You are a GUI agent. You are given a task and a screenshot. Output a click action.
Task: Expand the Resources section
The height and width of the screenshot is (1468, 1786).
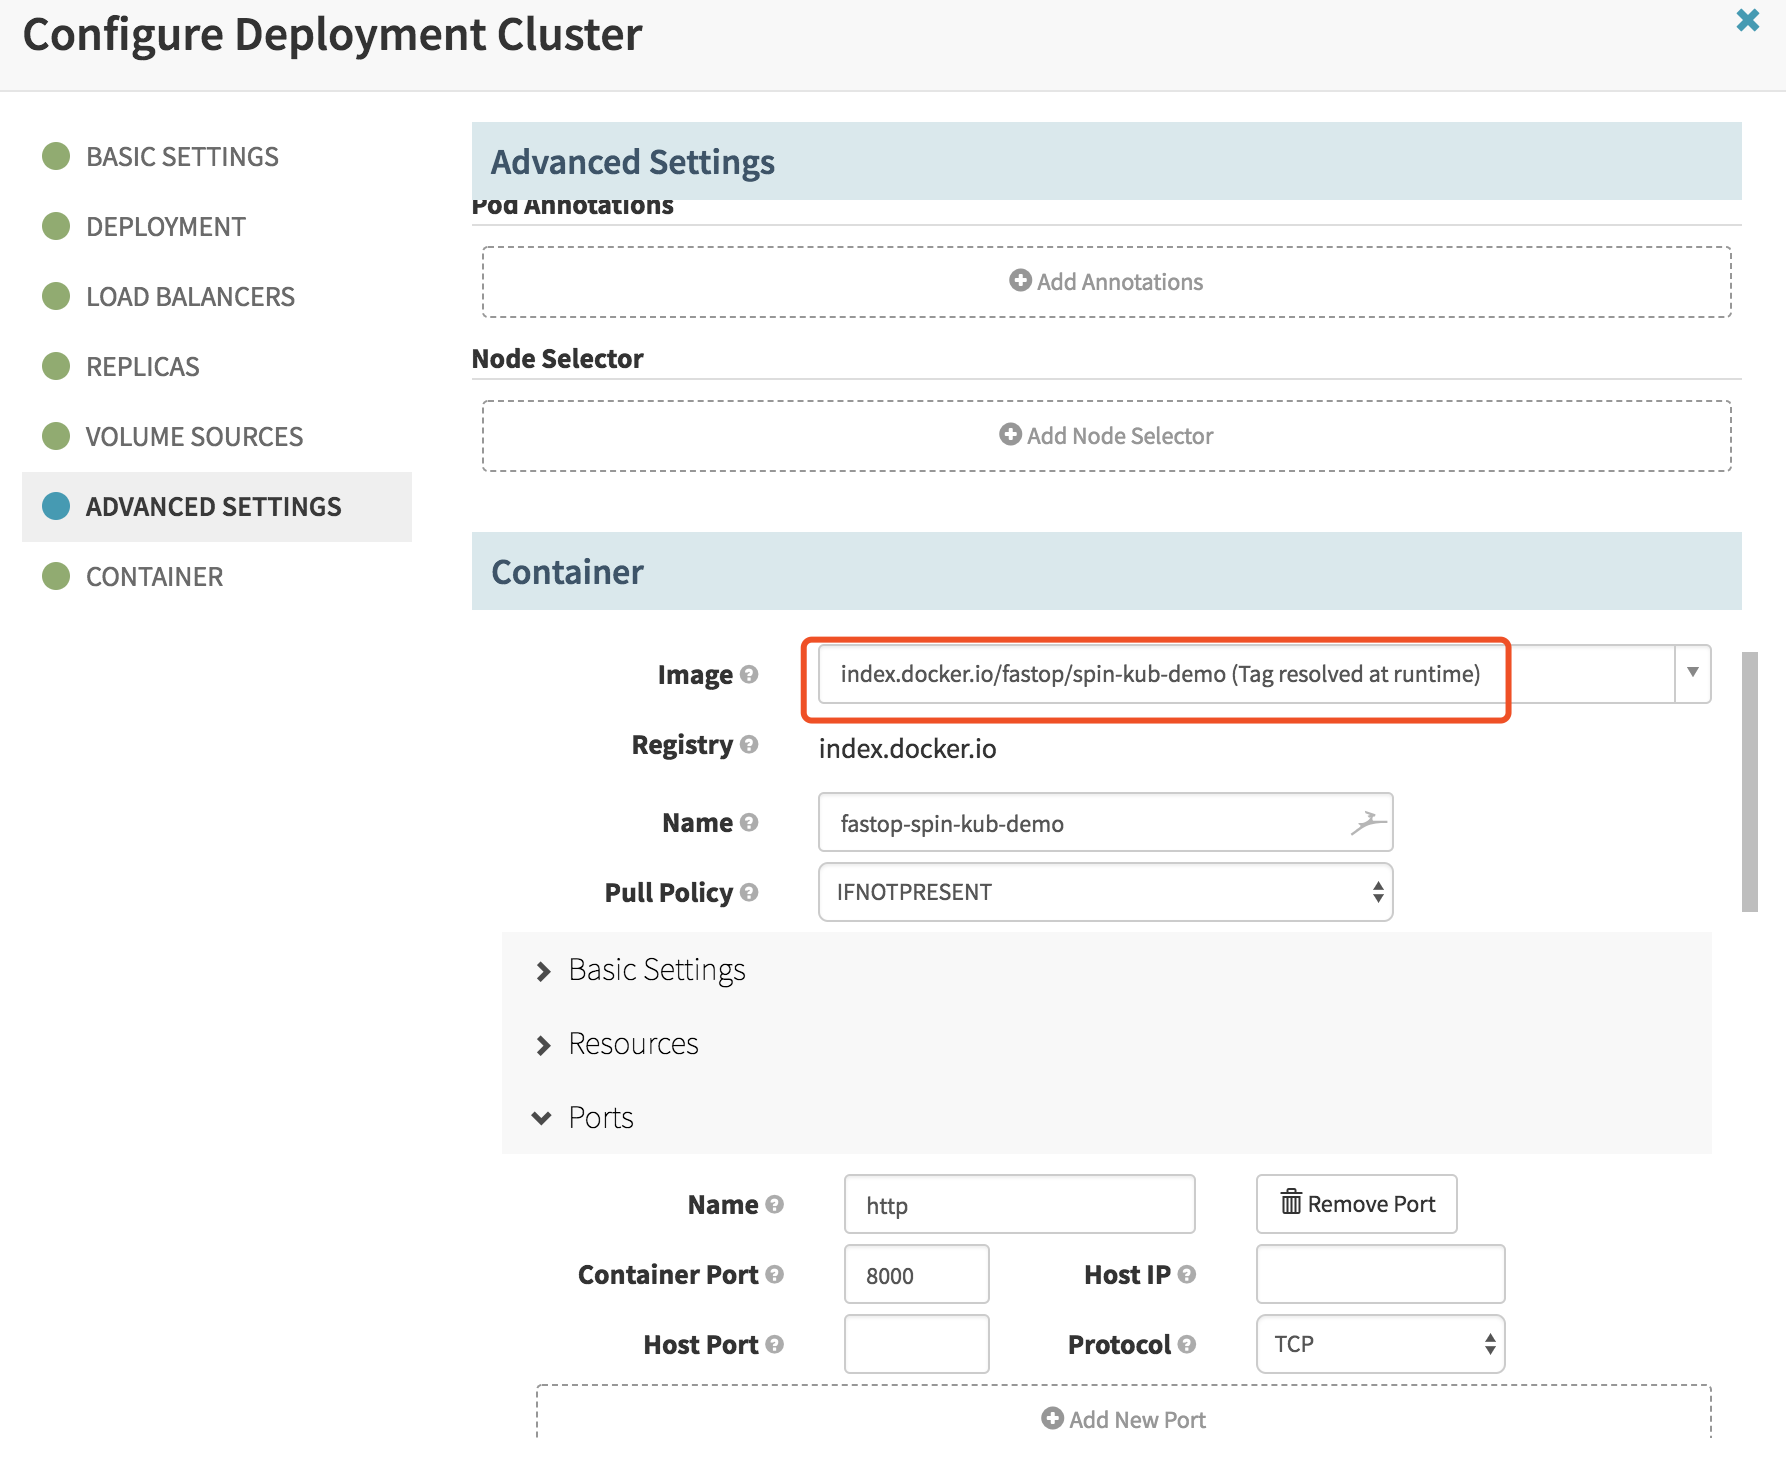[632, 1044]
